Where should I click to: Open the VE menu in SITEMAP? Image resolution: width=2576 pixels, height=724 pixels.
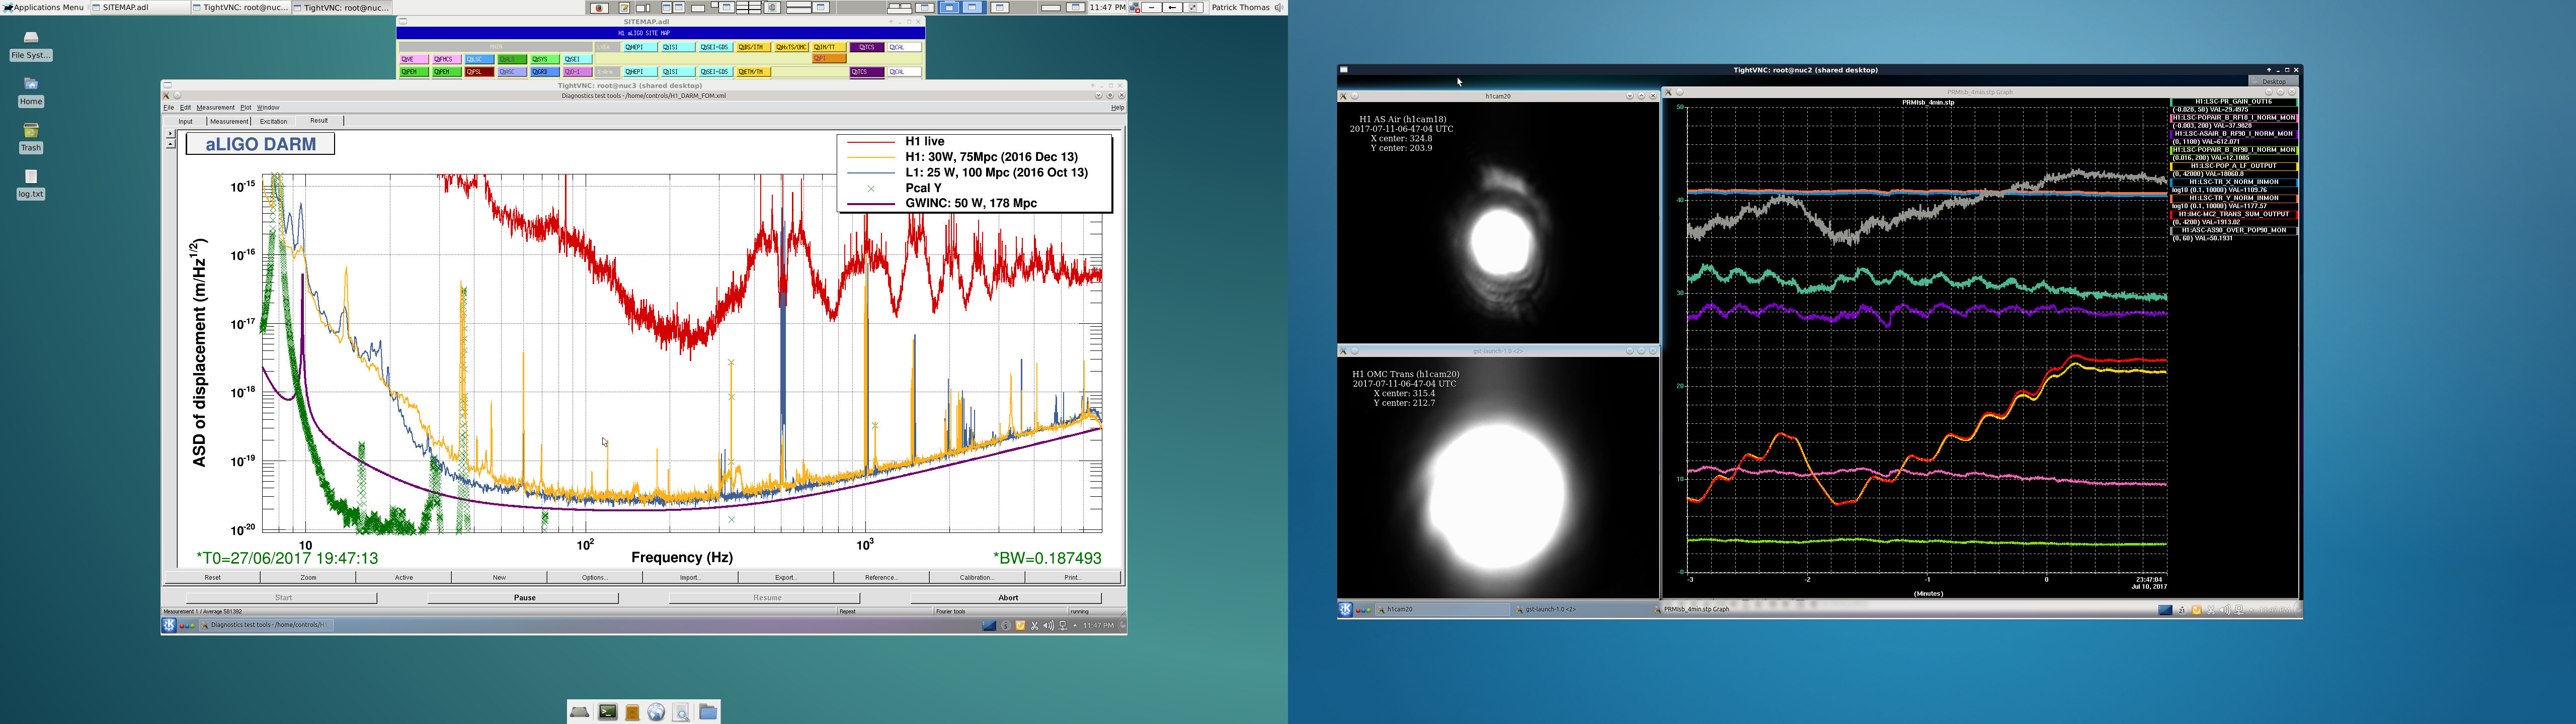point(413,59)
